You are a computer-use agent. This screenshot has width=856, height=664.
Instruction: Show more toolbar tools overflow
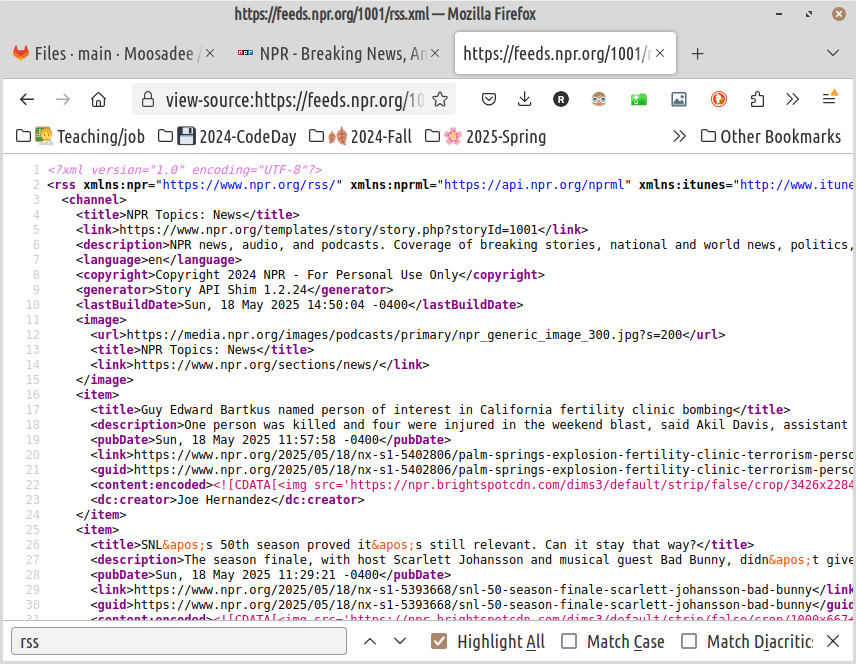point(793,99)
